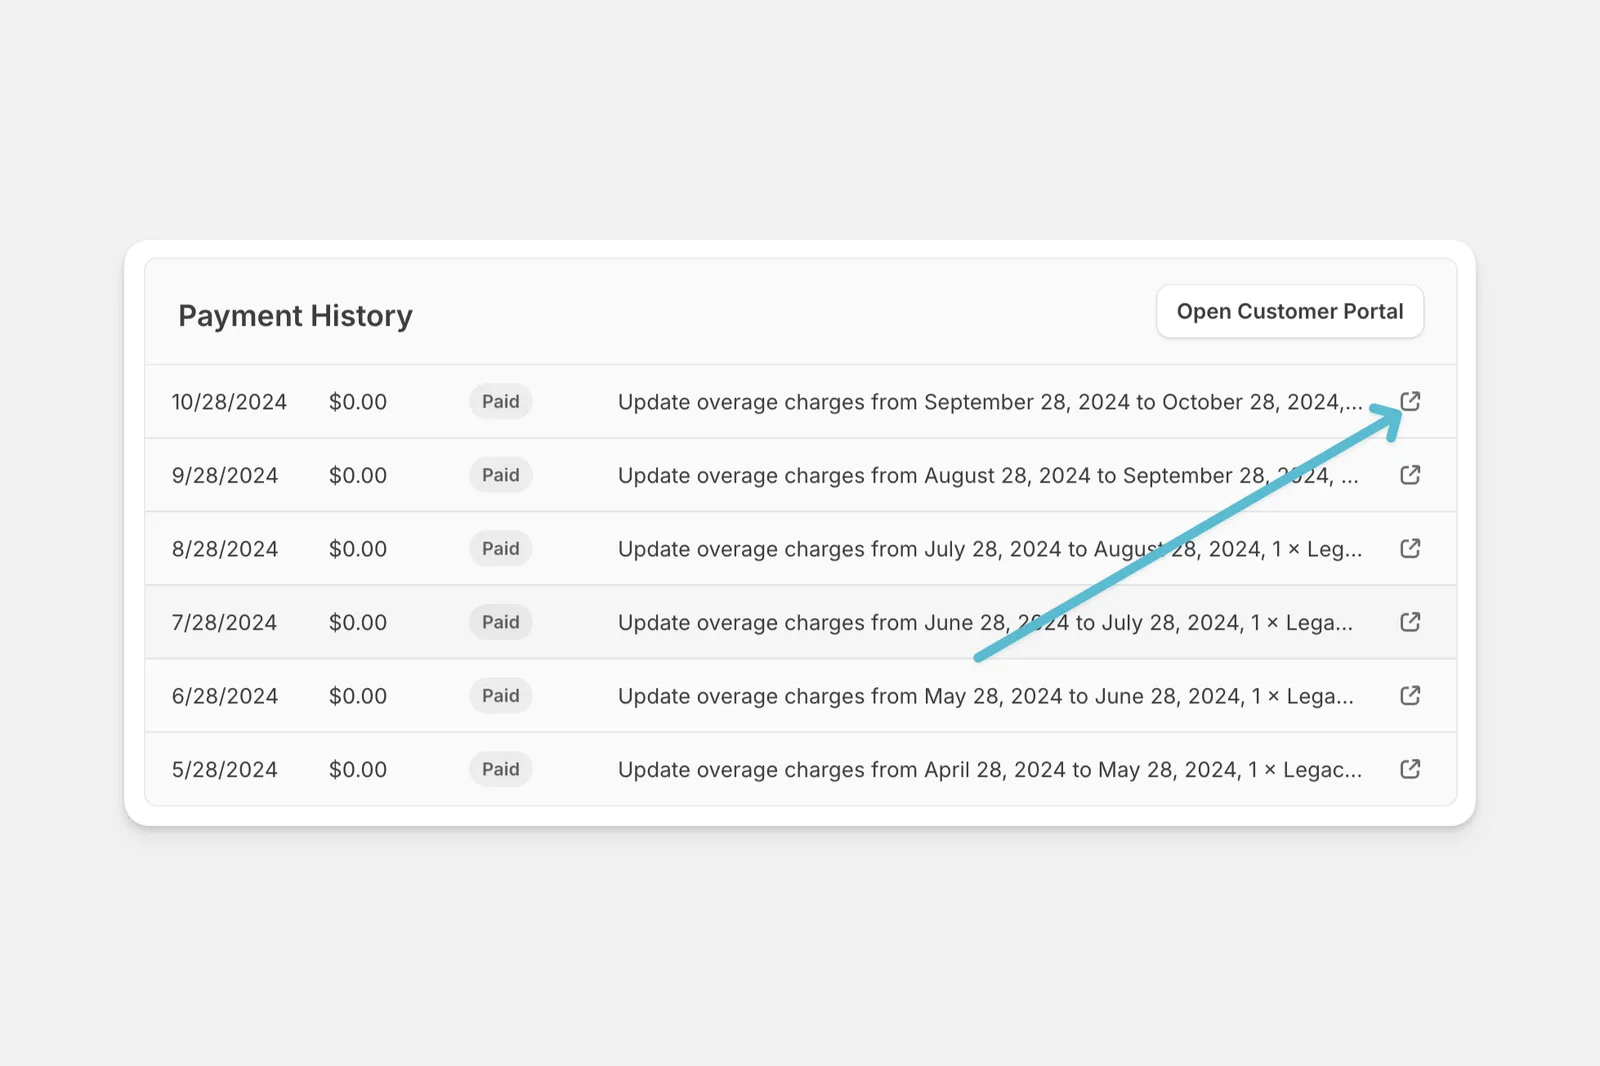
Task: Open invoice link for 6/28/2024 payment
Action: (x=1410, y=695)
